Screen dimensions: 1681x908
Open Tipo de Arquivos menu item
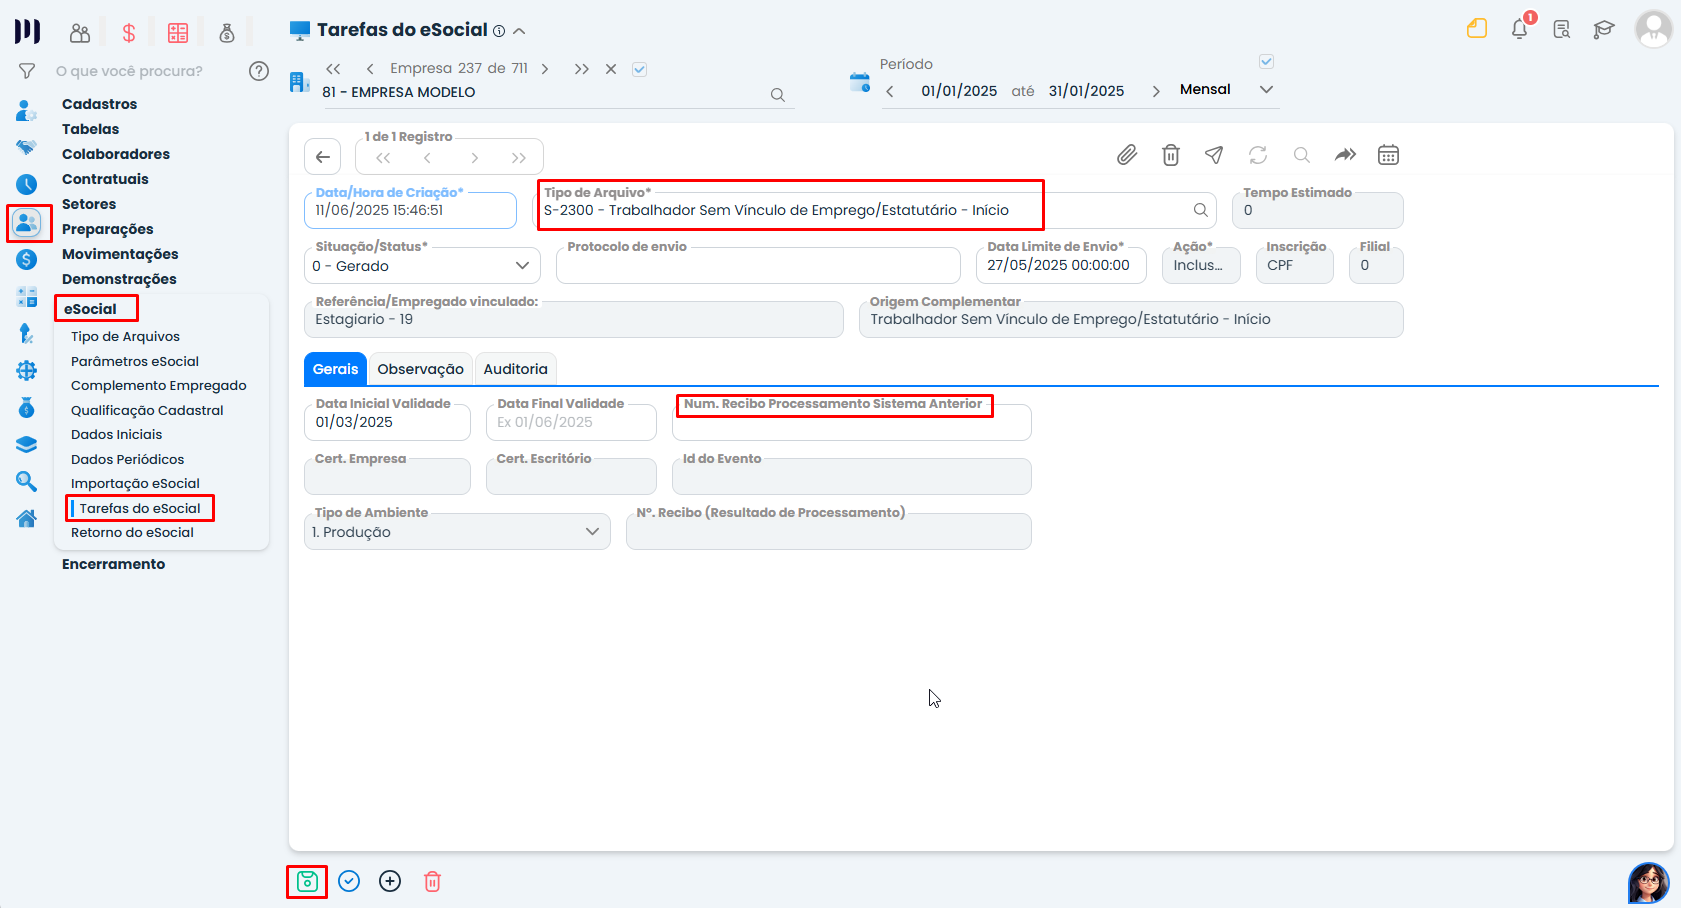pyautogui.click(x=126, y=337)
